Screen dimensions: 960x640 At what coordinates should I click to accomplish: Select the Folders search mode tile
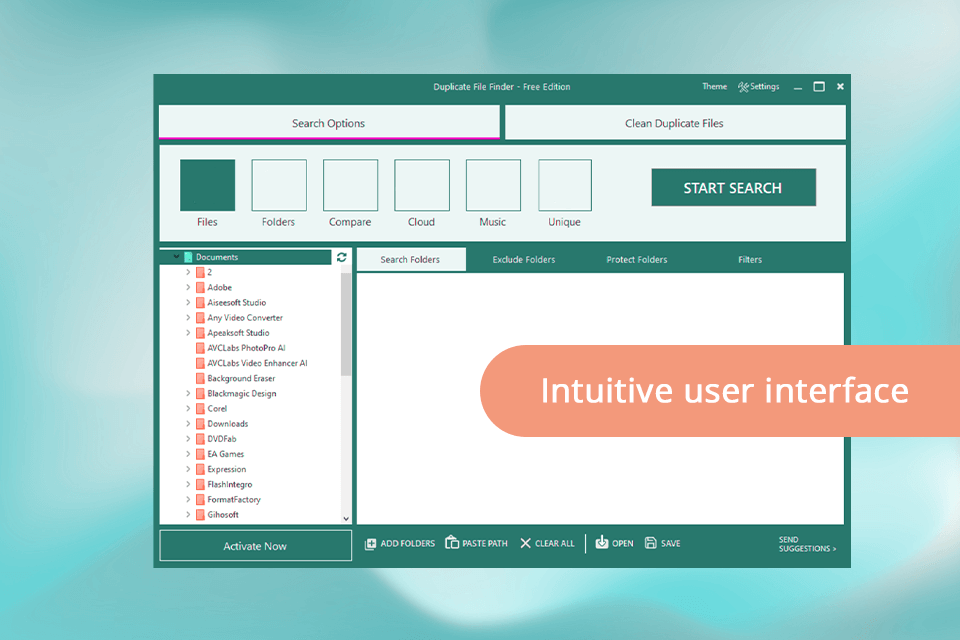point(279,185)
